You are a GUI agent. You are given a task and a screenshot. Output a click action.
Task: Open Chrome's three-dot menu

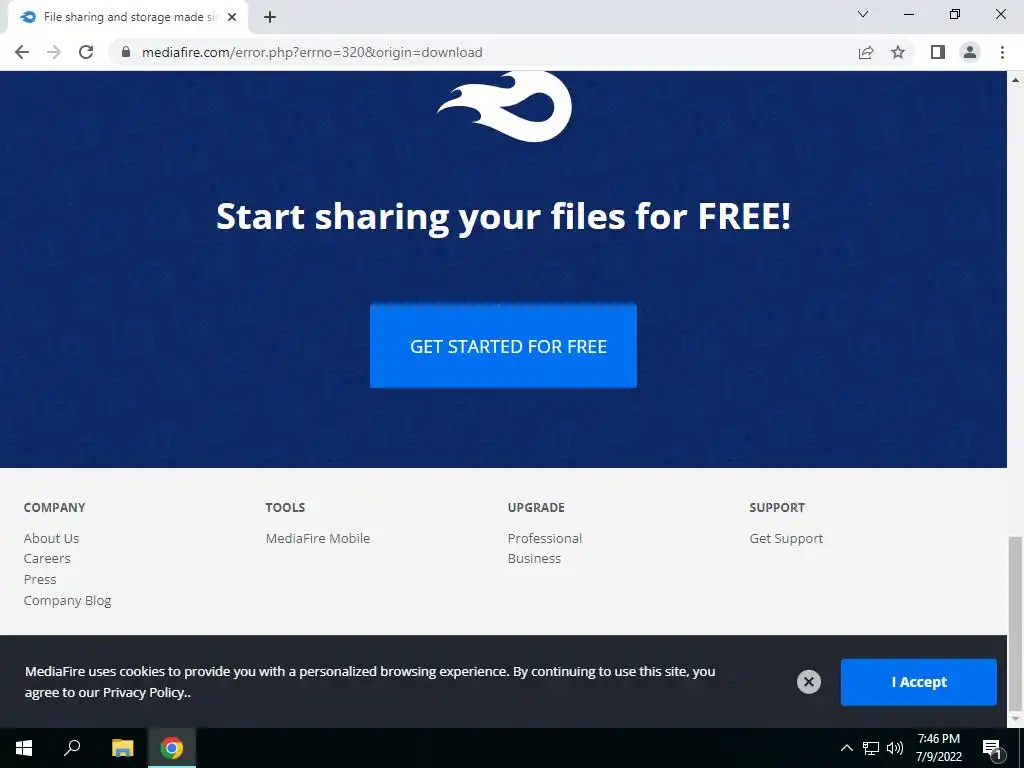click(1002, 52)
